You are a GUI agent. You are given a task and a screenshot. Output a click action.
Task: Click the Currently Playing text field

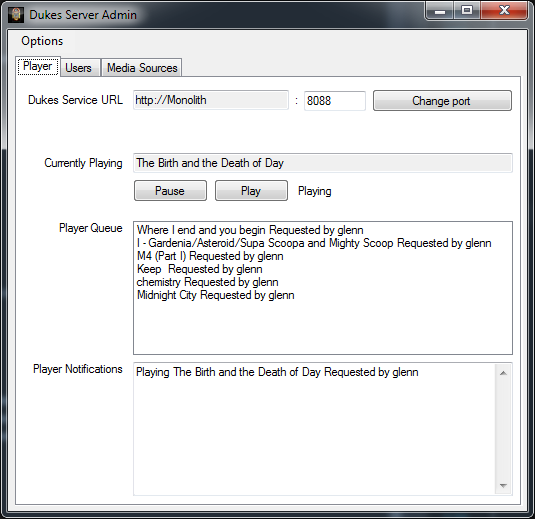coord(323,163)
